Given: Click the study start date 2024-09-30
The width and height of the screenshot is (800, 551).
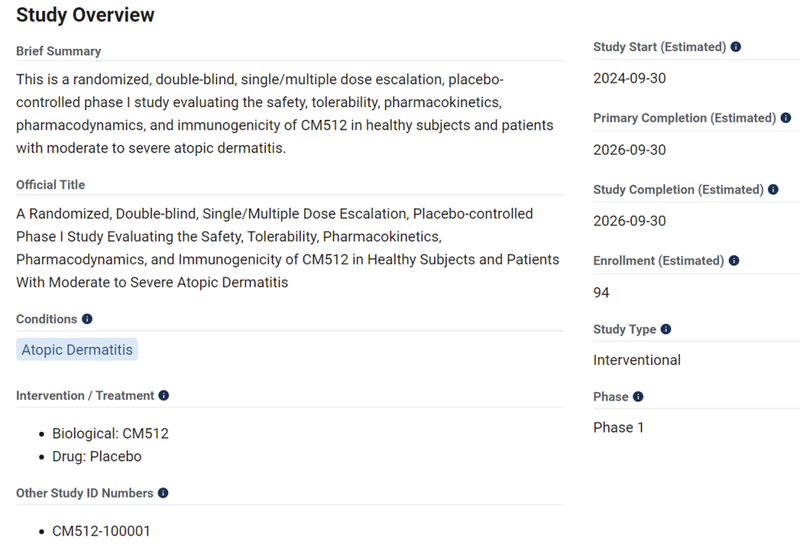Looking at the screenshot, I should coord(629,79).
